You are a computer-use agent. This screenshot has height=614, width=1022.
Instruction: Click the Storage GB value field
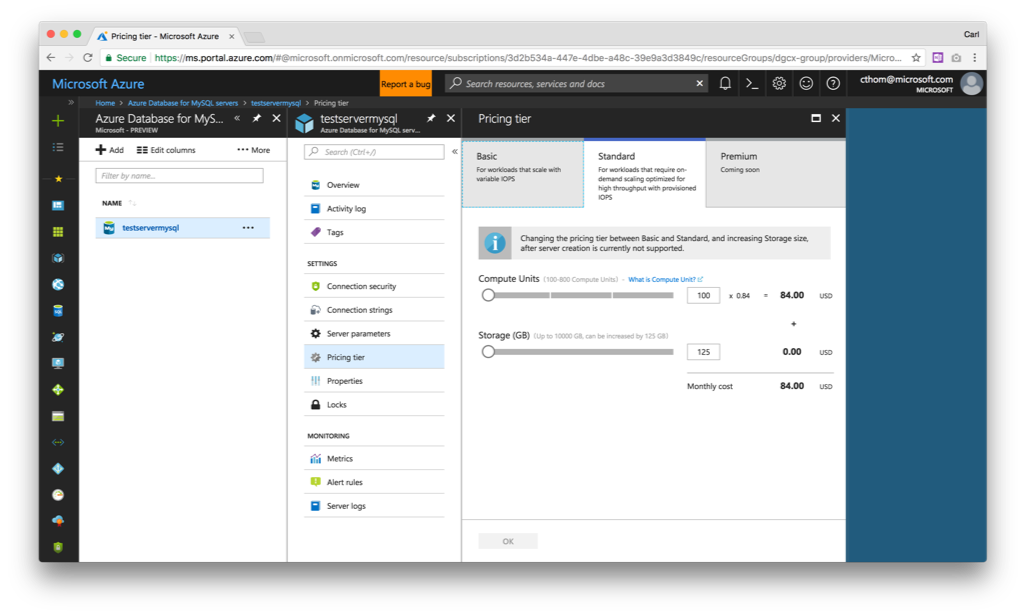tap(703, 352)
